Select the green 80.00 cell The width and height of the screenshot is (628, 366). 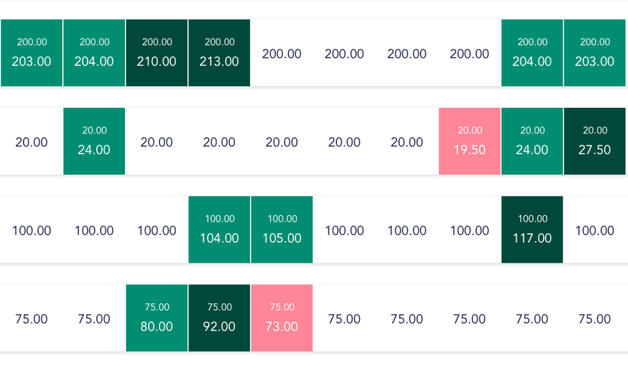tap(157, 318)
